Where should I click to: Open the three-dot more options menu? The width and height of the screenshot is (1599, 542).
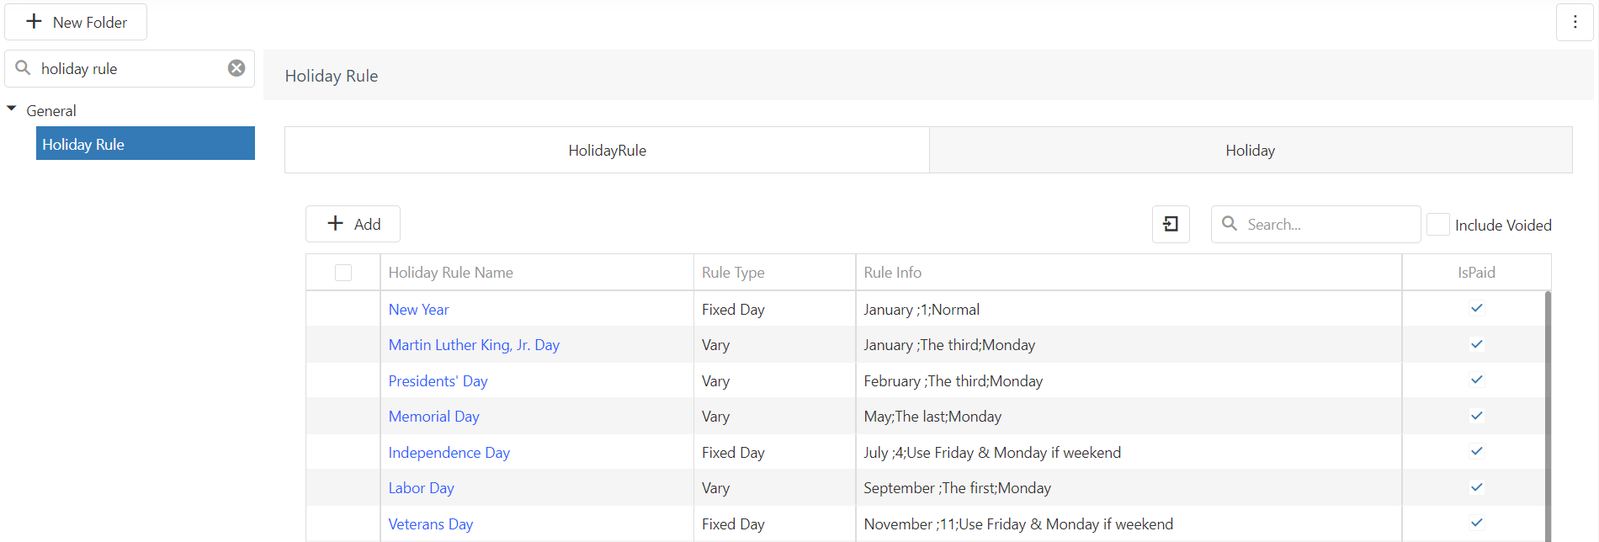coord(1574,22)
